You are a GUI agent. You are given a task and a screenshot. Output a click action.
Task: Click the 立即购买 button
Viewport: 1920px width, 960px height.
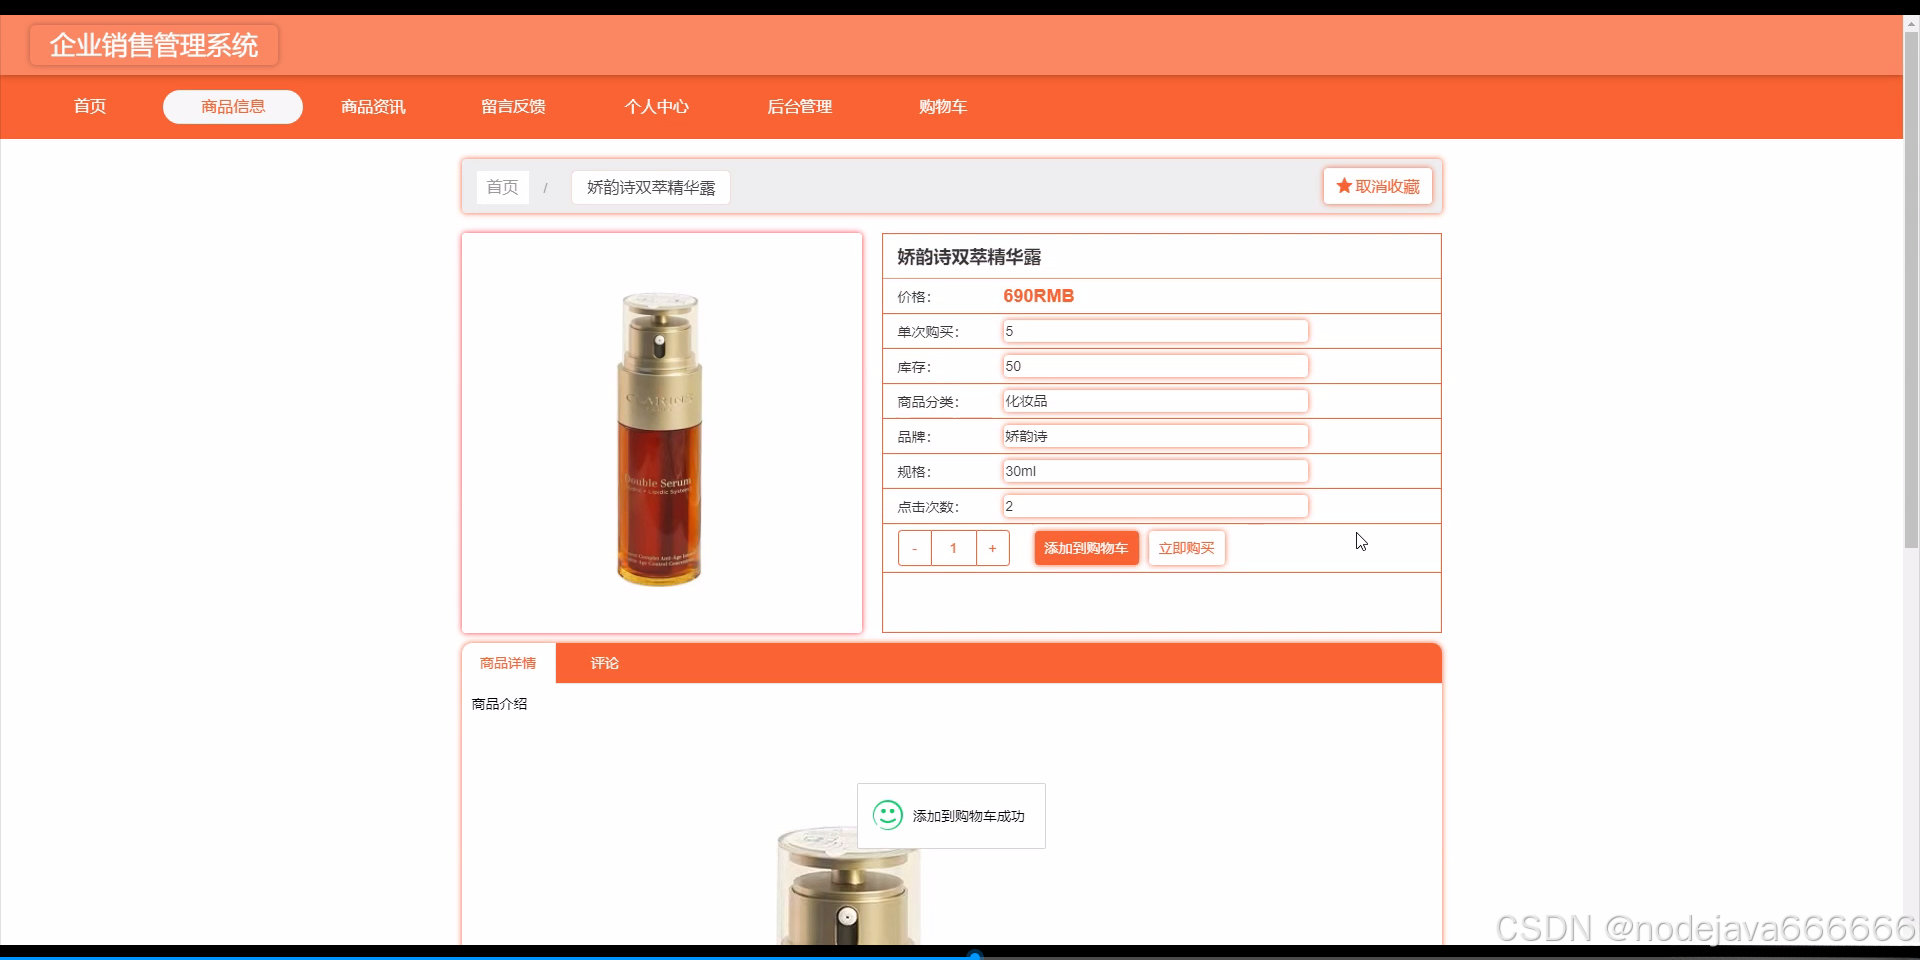1186,548
